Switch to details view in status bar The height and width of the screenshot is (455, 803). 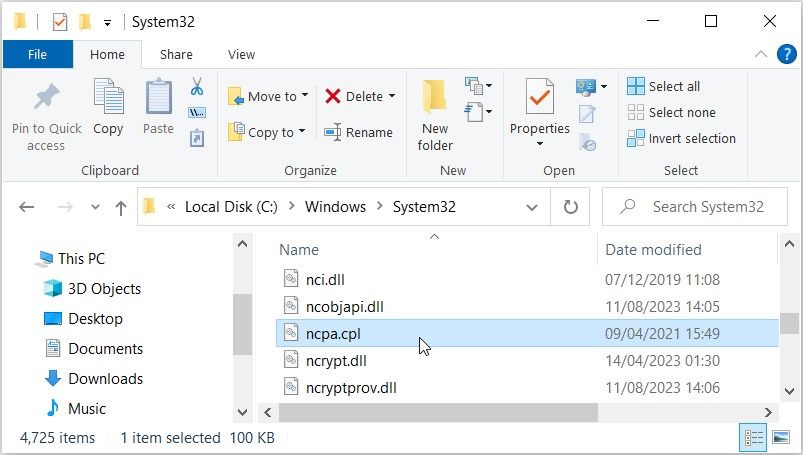click(x=751, y=438)
